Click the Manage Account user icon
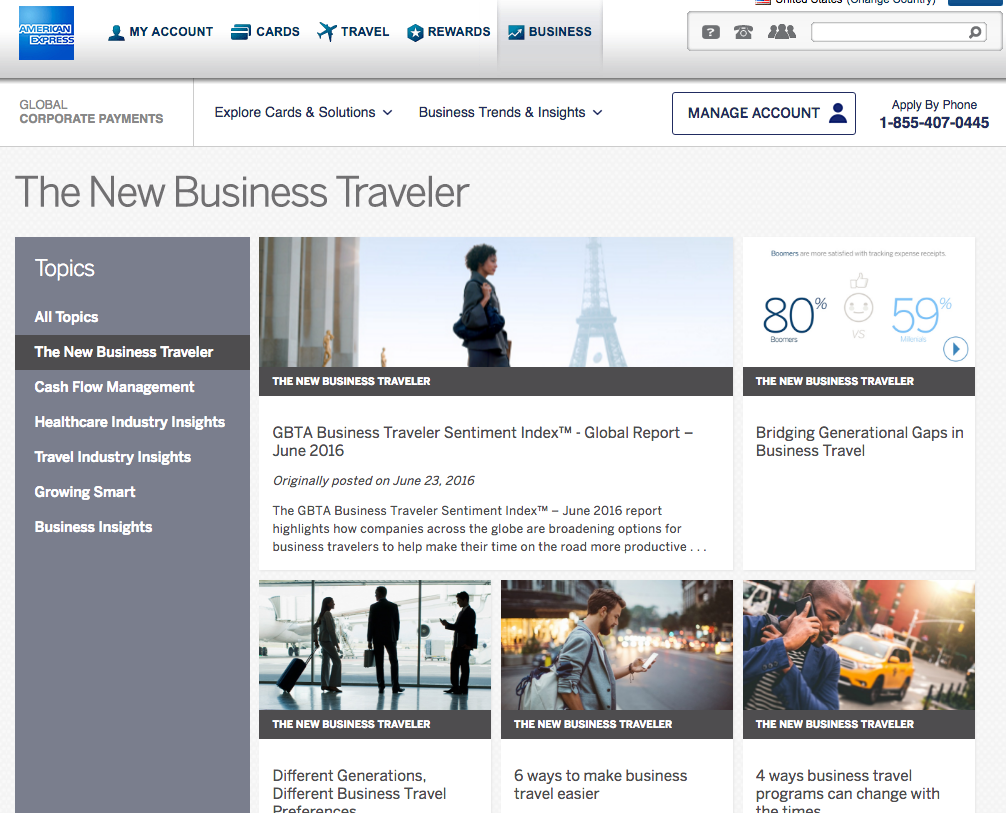 tap(838, 113)
